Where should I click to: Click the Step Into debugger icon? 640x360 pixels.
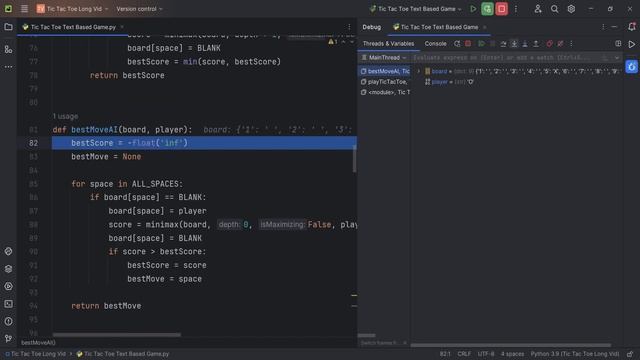click(x=514, y=44)
